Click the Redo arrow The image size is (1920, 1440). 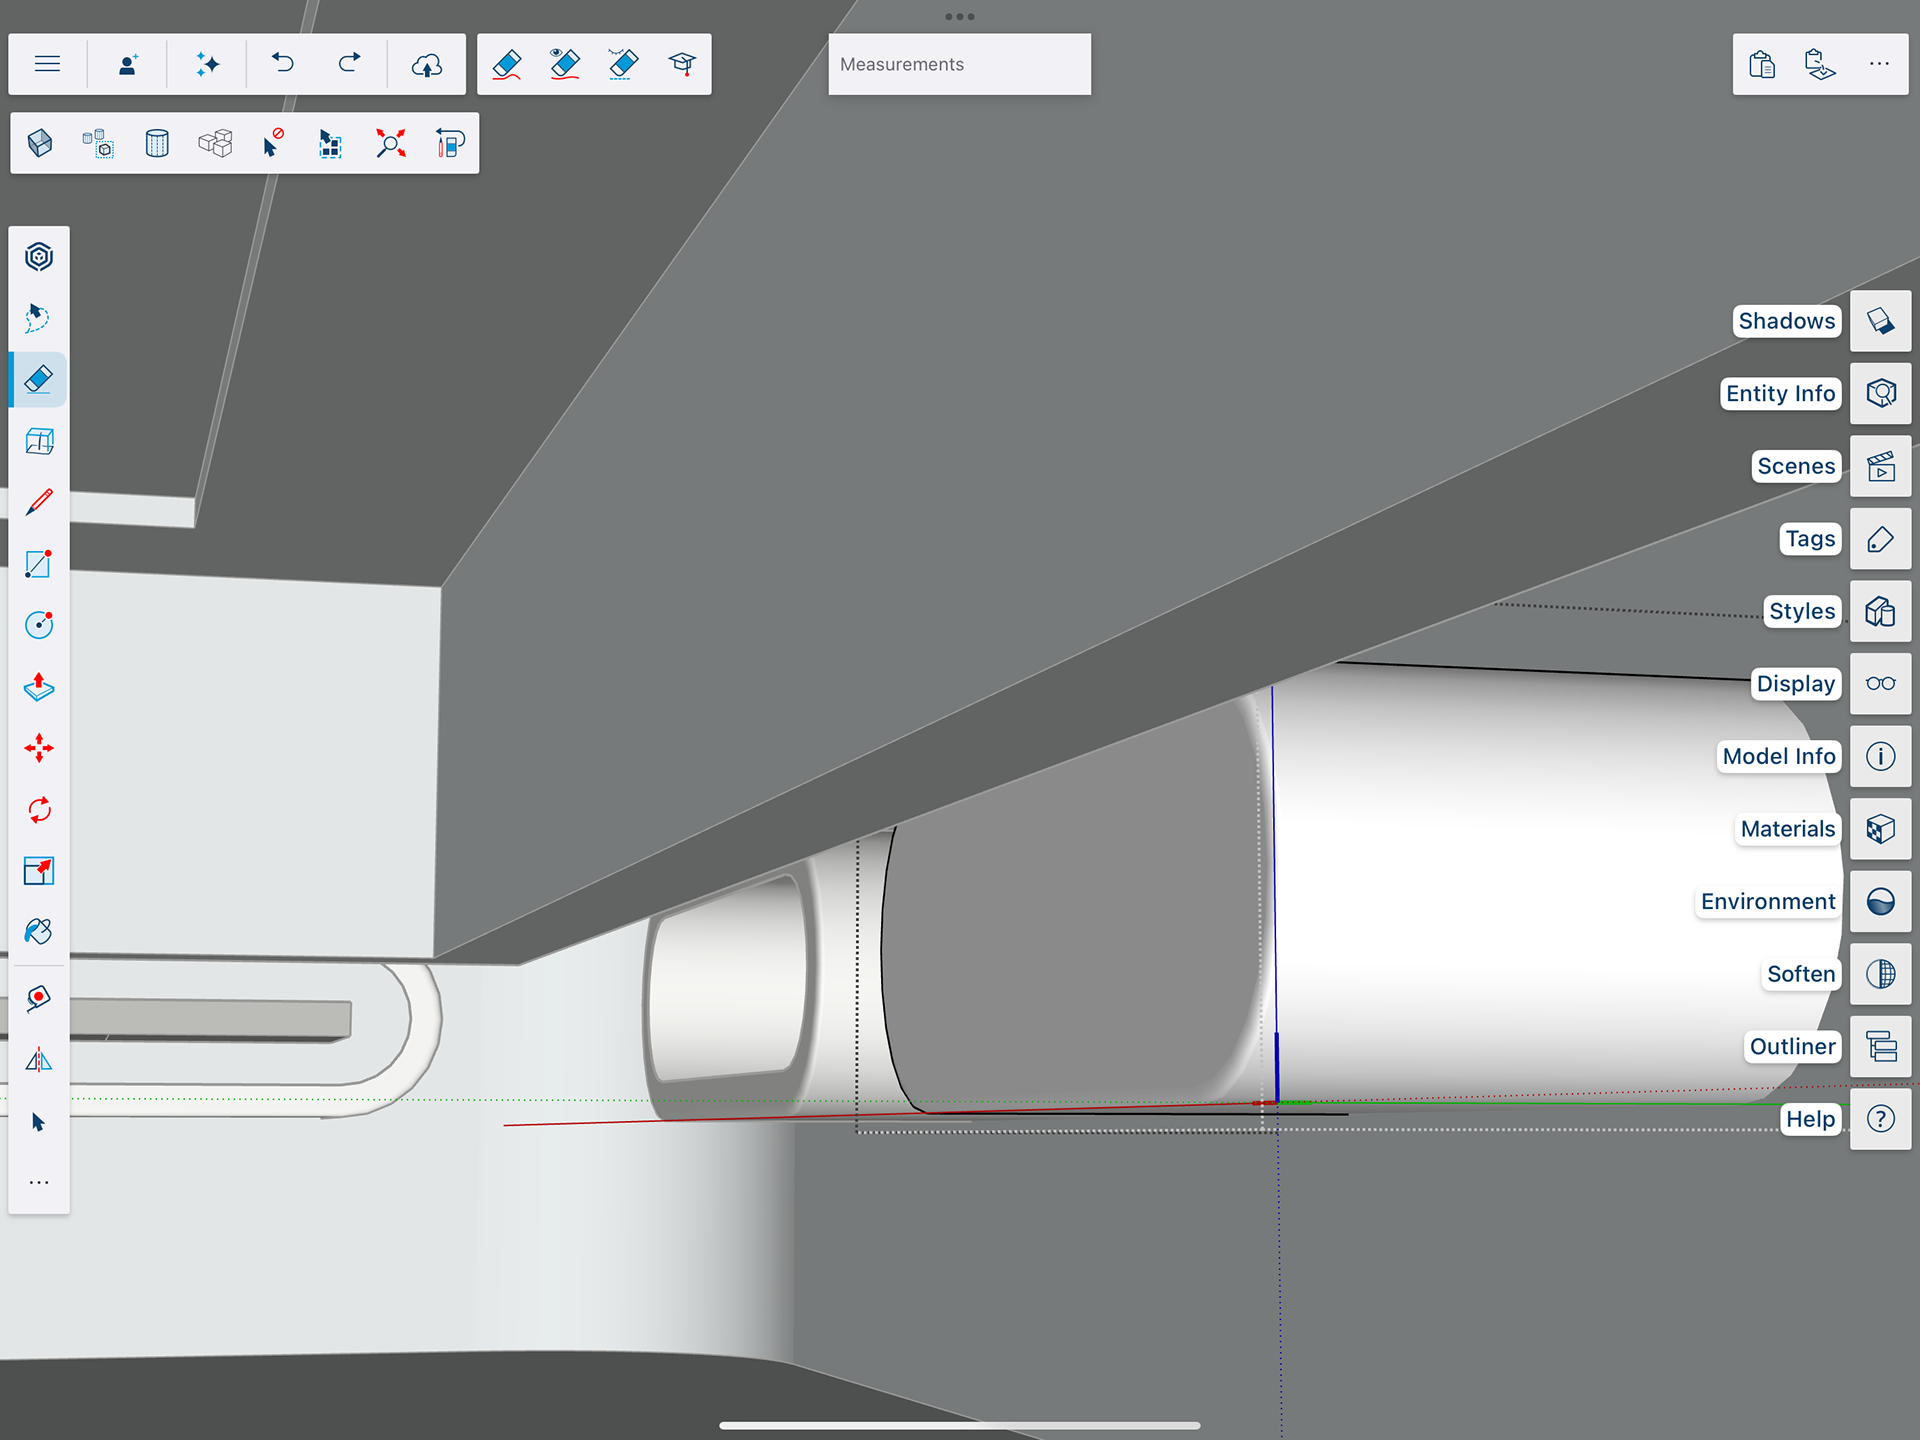click(x=349, y=64)
